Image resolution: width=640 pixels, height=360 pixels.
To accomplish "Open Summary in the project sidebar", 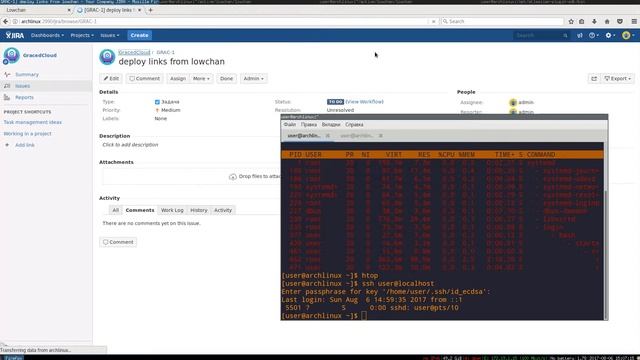I will [27, 75].
